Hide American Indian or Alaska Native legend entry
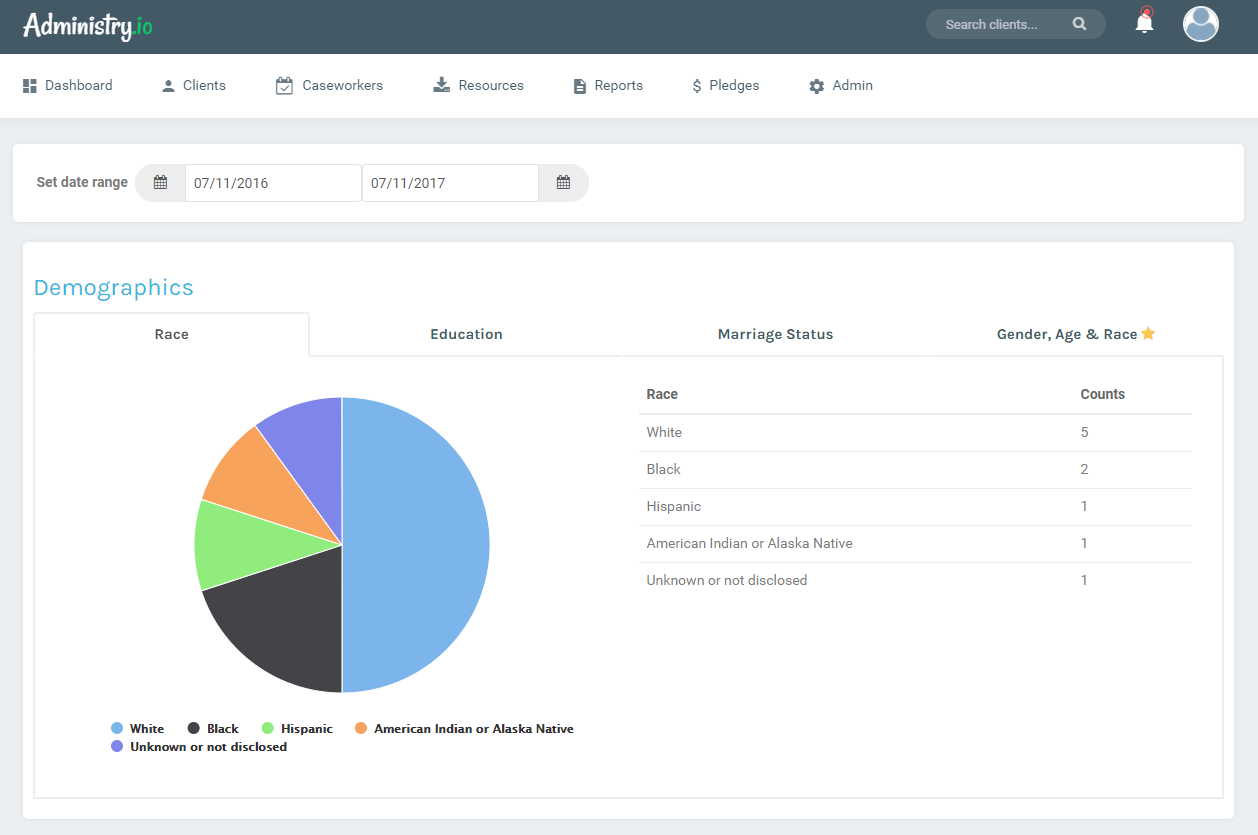The height and width of the screenshot is (835, 1258). pos(464,729)
